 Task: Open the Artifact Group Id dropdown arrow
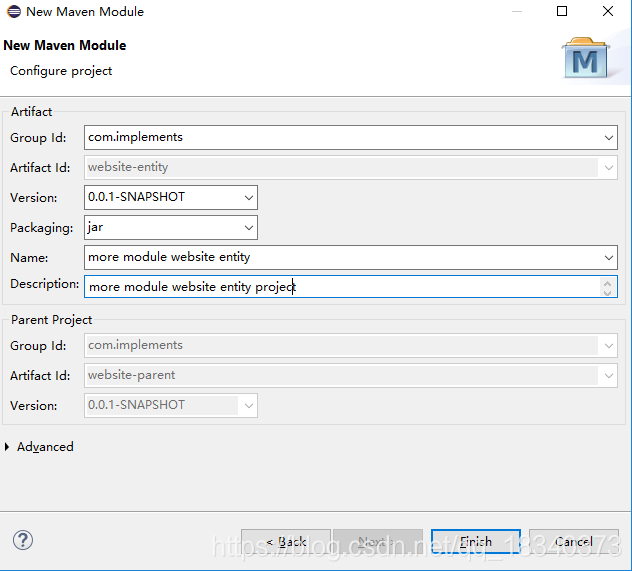point(609,137)
